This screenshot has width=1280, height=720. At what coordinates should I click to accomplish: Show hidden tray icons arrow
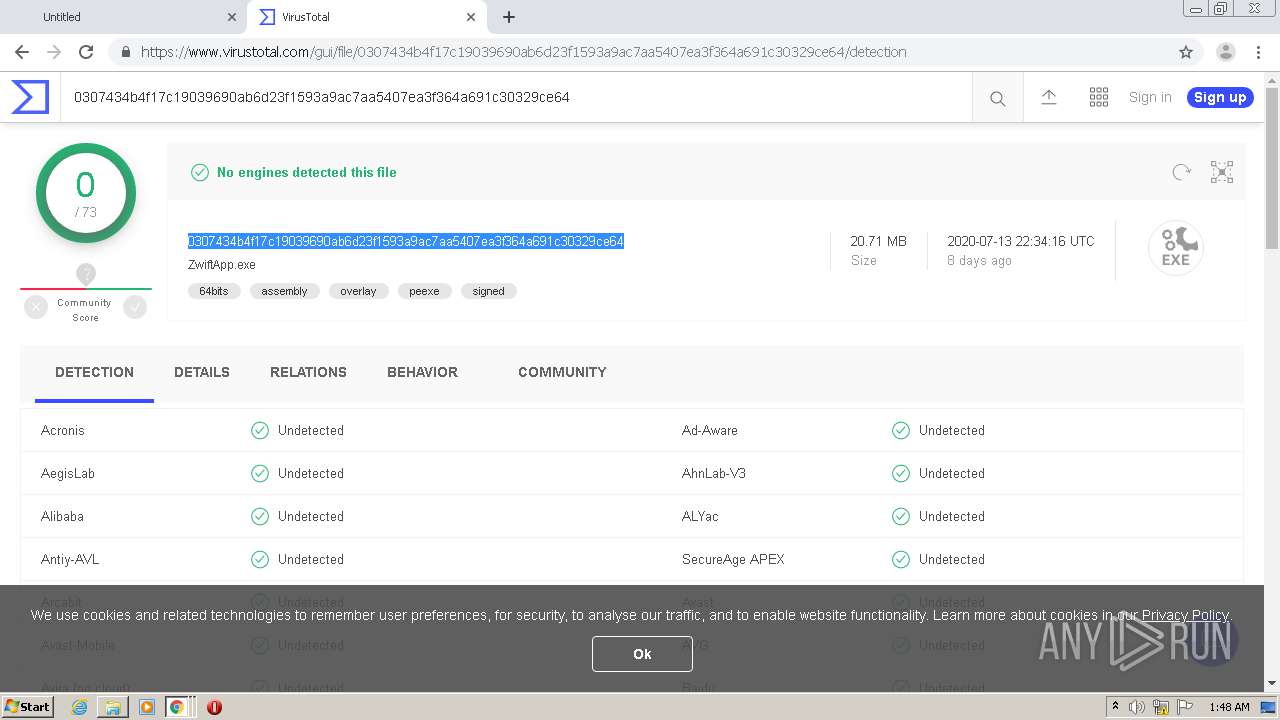coord(1115,707)
